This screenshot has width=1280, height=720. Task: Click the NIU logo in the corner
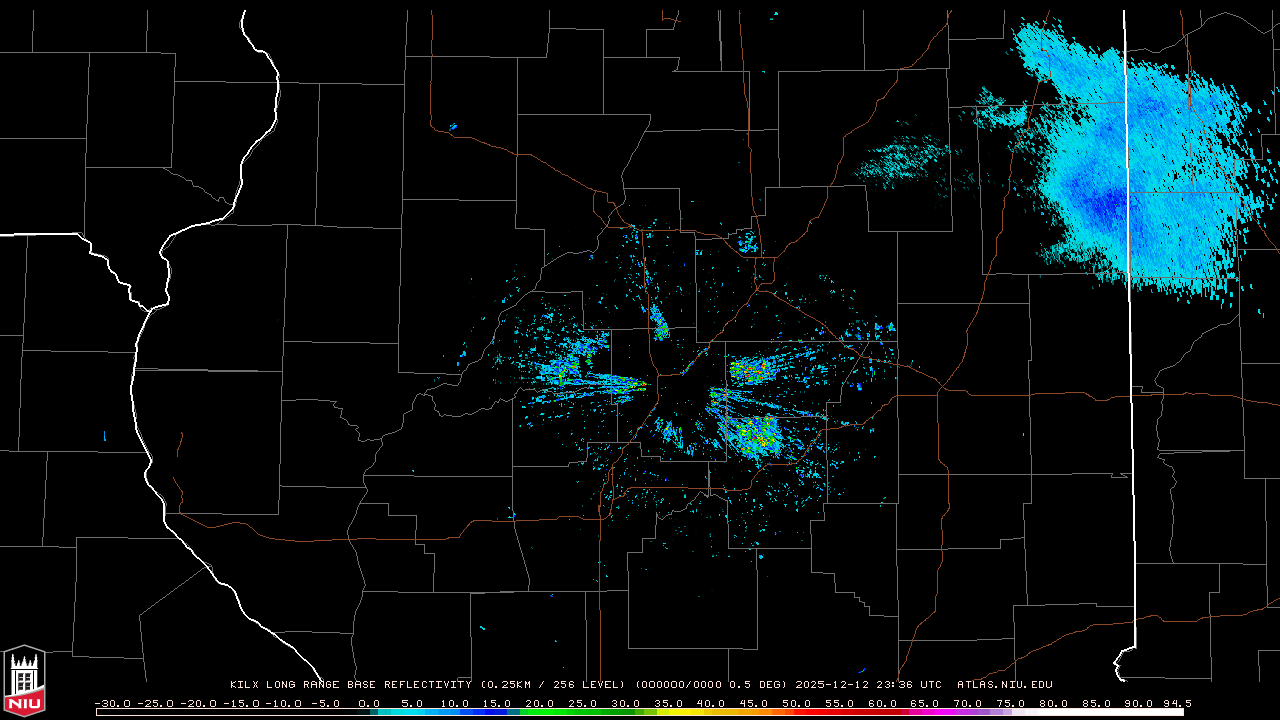pyautogui.click(x=24, y=682)
